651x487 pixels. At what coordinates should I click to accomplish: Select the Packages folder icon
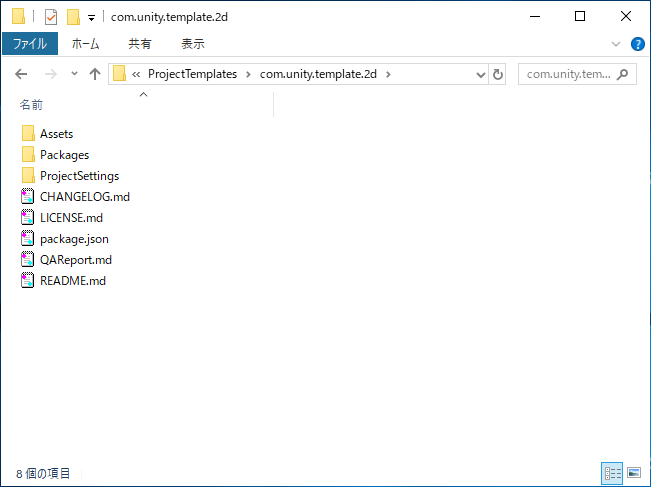point(28,154)
